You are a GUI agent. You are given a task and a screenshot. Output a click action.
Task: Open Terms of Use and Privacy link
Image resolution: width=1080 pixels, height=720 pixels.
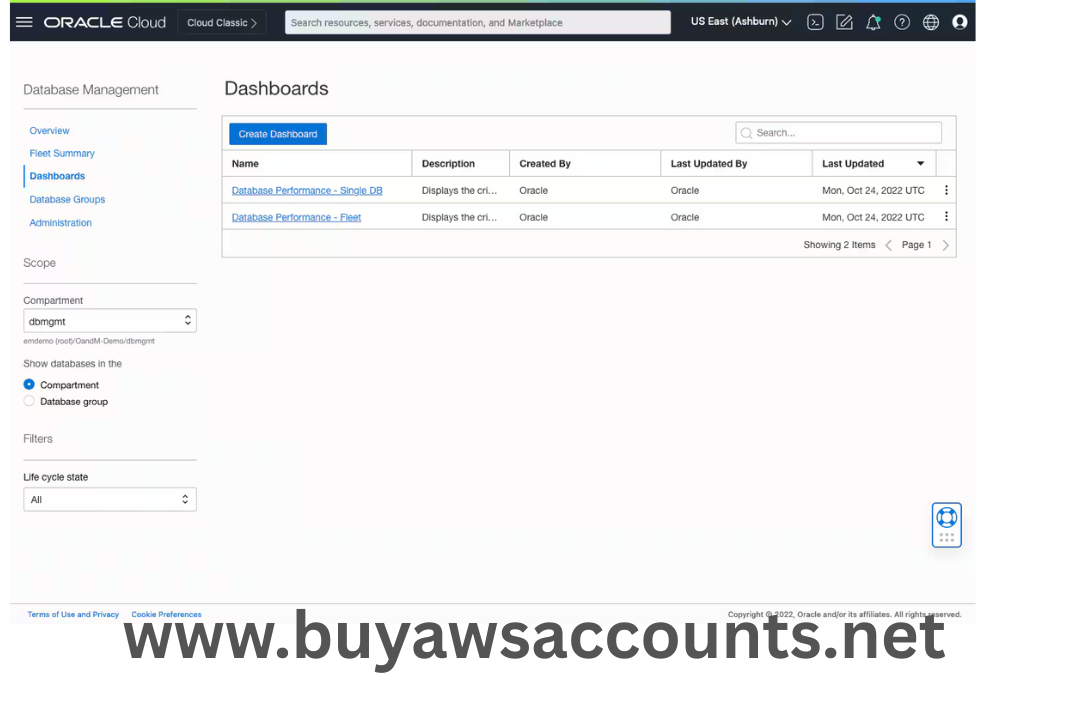pyautogui.click(x=73, y=615)
